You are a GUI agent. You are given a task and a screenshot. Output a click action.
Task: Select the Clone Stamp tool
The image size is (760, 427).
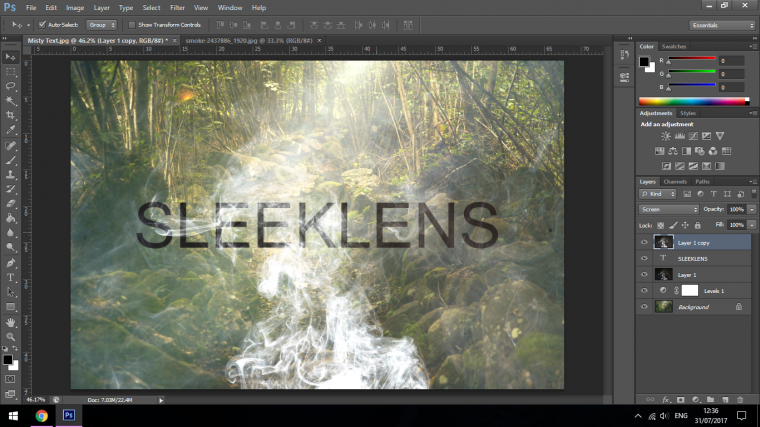pos(10,174)
